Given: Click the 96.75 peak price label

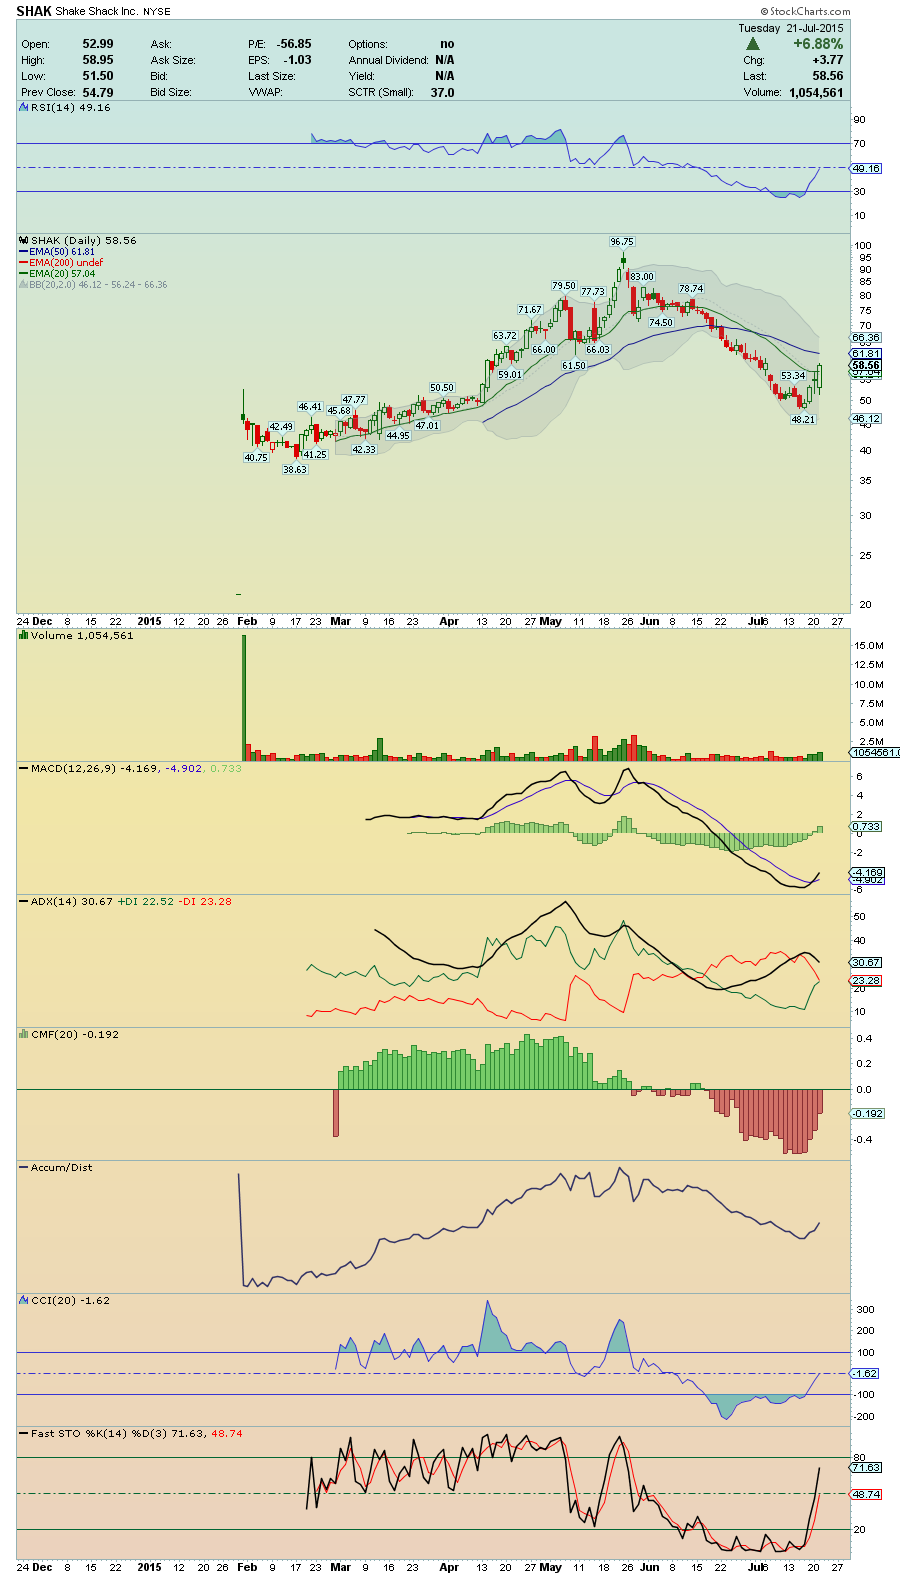Looking at the screenshot, I should click(x=622, y=241).
